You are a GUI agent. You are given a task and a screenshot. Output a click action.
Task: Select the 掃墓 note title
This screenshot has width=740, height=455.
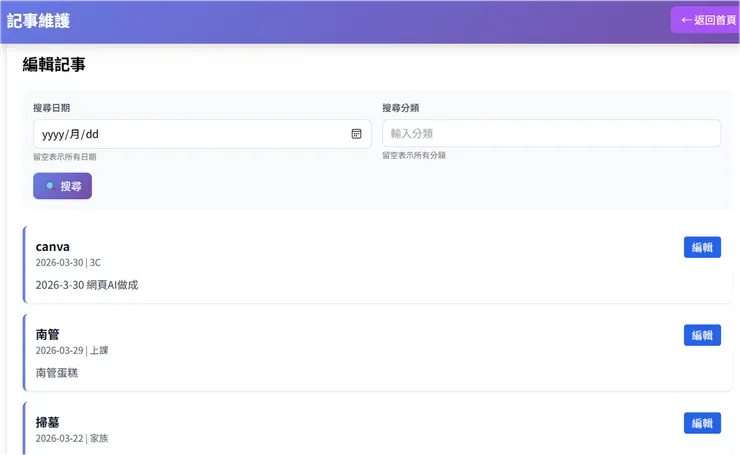(47, 422)
